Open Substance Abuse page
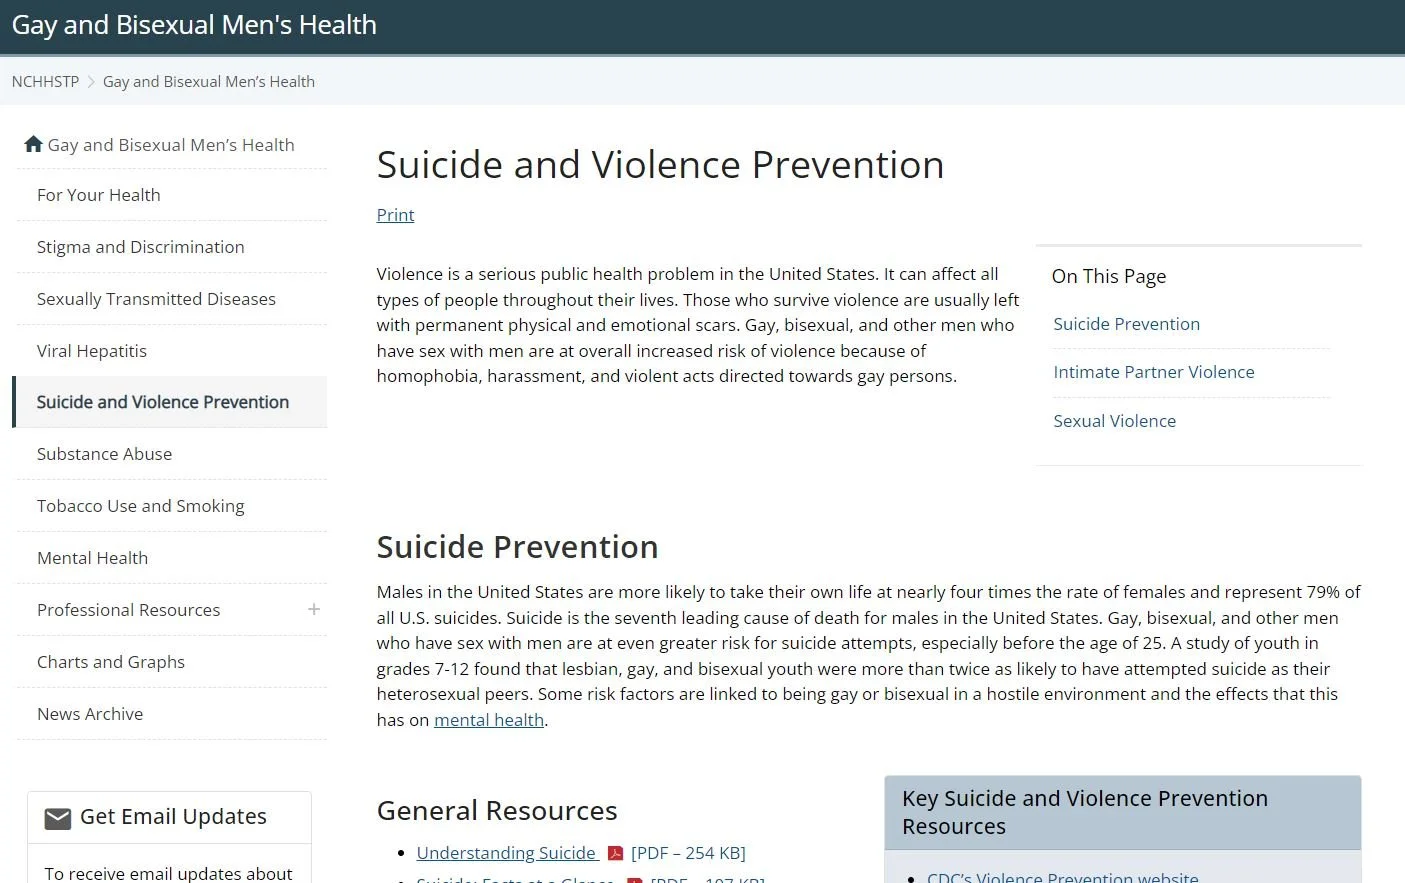This screenshot has height=883, width=1405. click(x=105, y=454)
